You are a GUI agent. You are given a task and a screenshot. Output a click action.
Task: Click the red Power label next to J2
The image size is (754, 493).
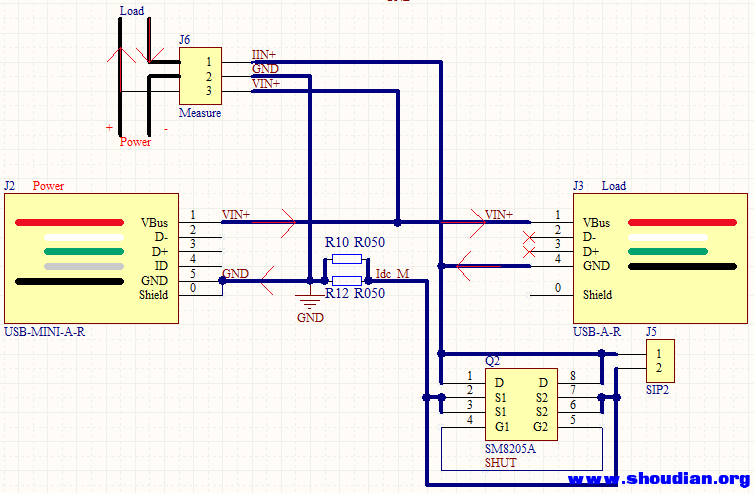coord(48,186)
